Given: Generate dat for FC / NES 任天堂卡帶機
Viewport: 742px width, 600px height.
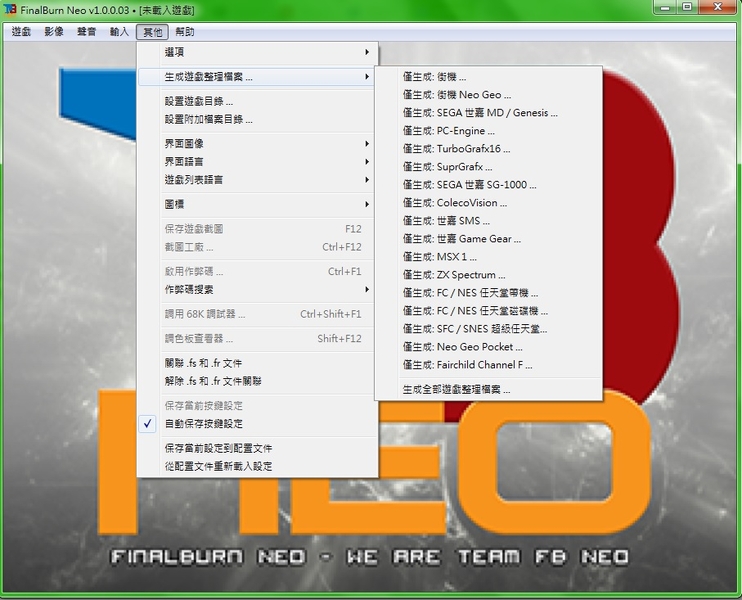Looking at the screenshot, I should click(488, 292).
